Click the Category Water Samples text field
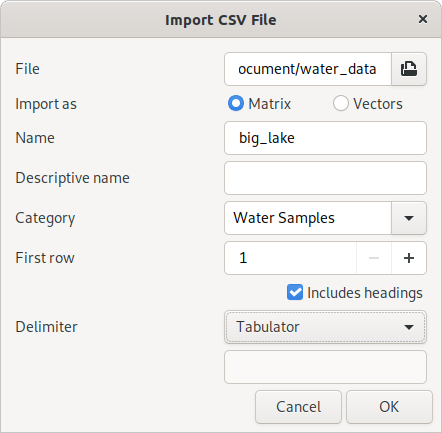The height and width of the screenshot is (433, 442). tap(308, 218)
